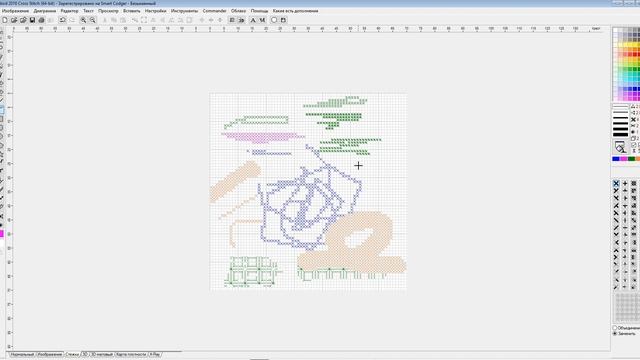This screenshot has height=360, width=640.
Task: Click the circle icon in top toolbar
Action: (274, 20)
